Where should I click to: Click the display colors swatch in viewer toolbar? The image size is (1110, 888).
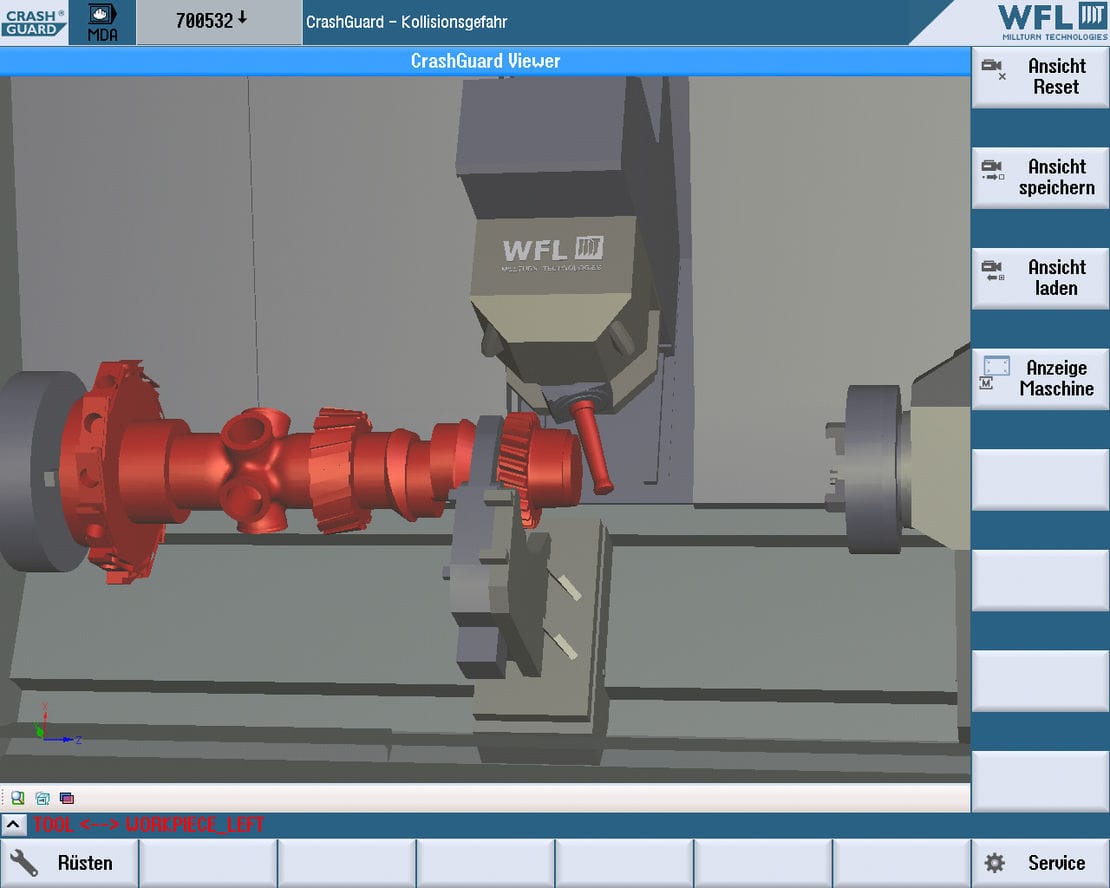click(66, 797)
